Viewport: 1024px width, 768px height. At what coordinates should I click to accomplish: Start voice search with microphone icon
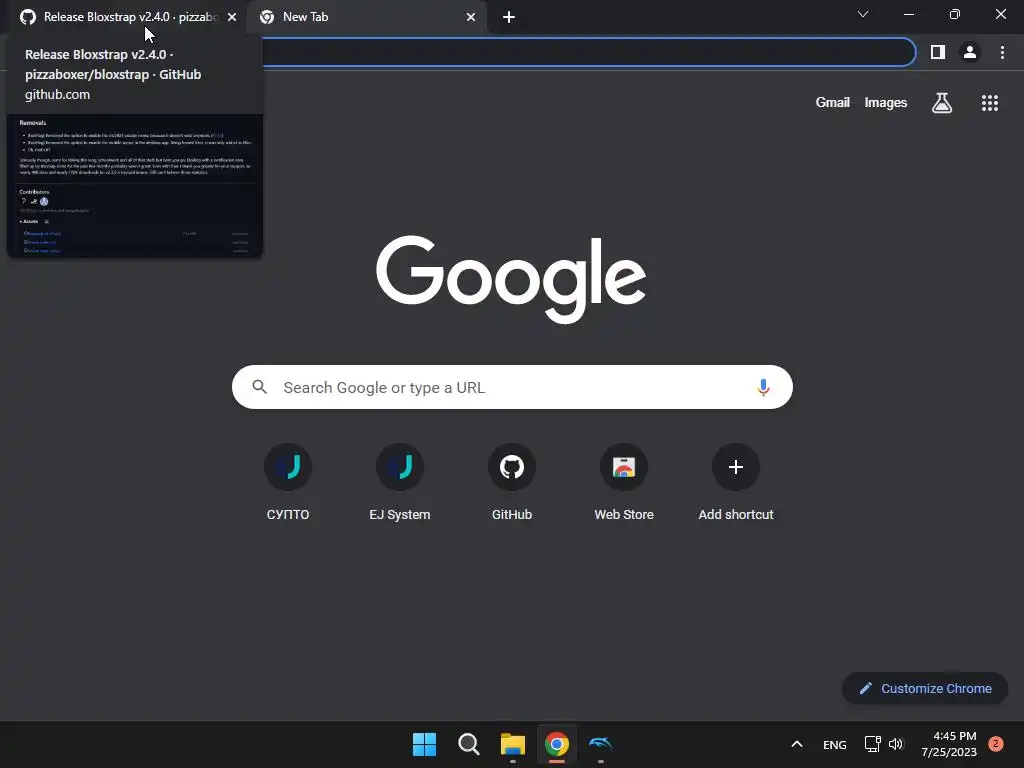[x=763, y=387]
